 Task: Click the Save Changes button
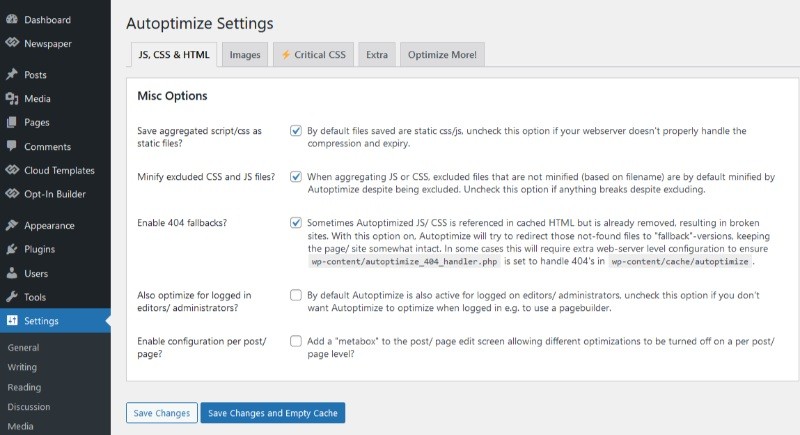click(161, 413)
